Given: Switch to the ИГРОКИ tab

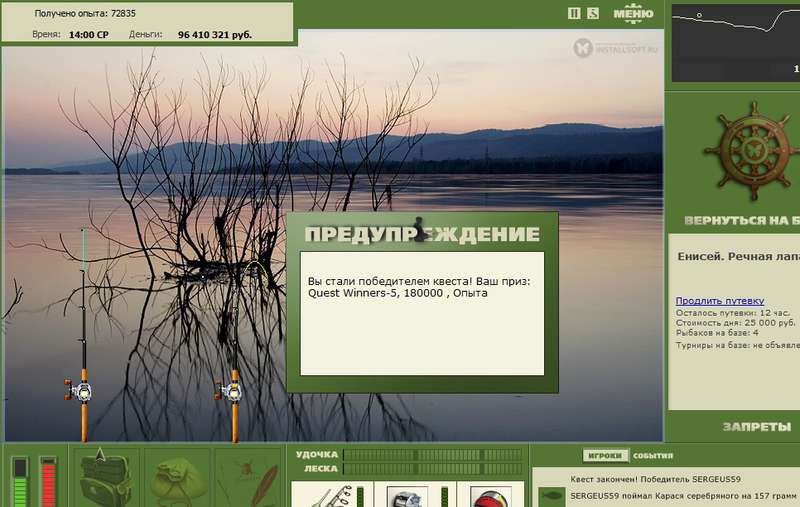Looking at the screenshot, I should coord(606,455).
